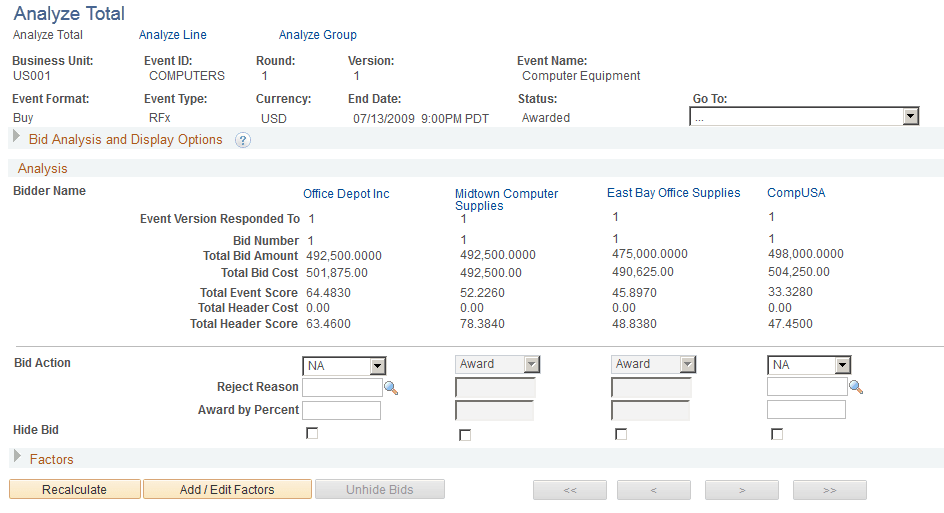Check Hide Bid for East Bay Office Supplies
The height and width of the screenshot is (513, 944).
pos(621,434)
